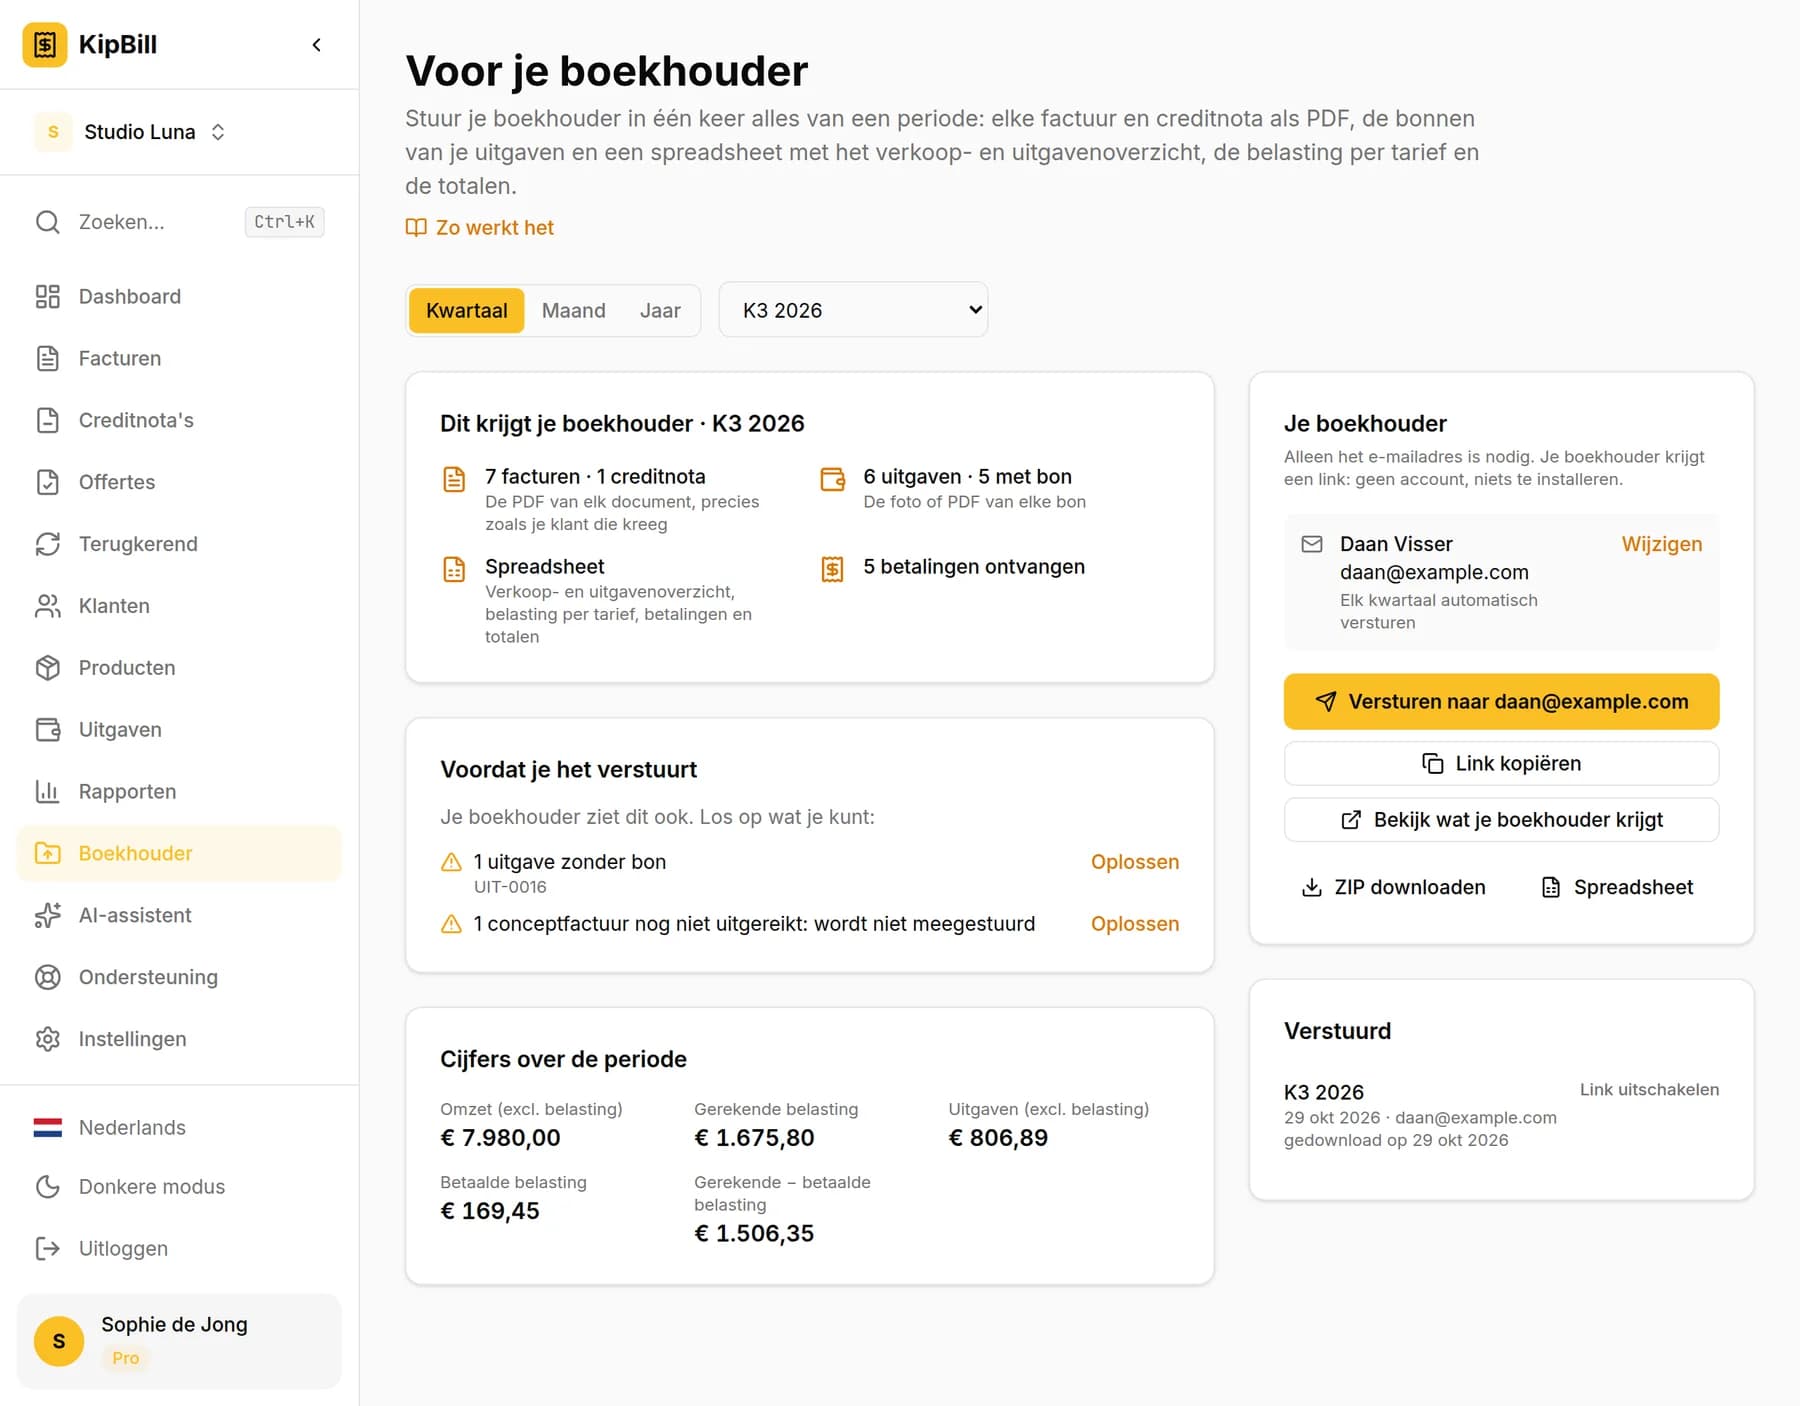Click the Pro plan badge
The image size is (1800, 1406).
pos(125,1358)
